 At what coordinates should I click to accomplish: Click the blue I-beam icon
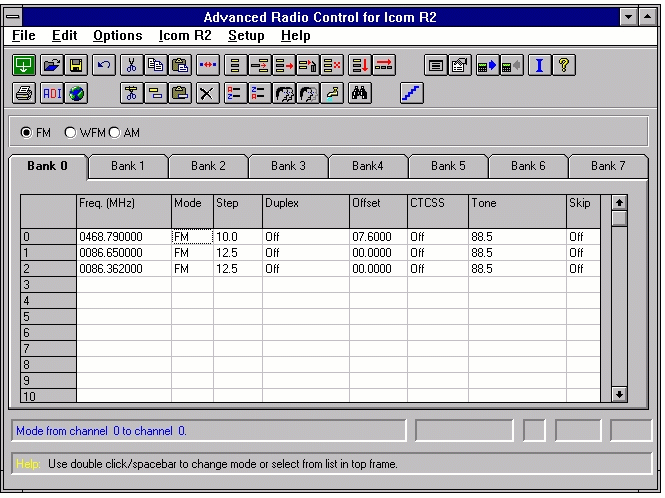click(539, 65)
